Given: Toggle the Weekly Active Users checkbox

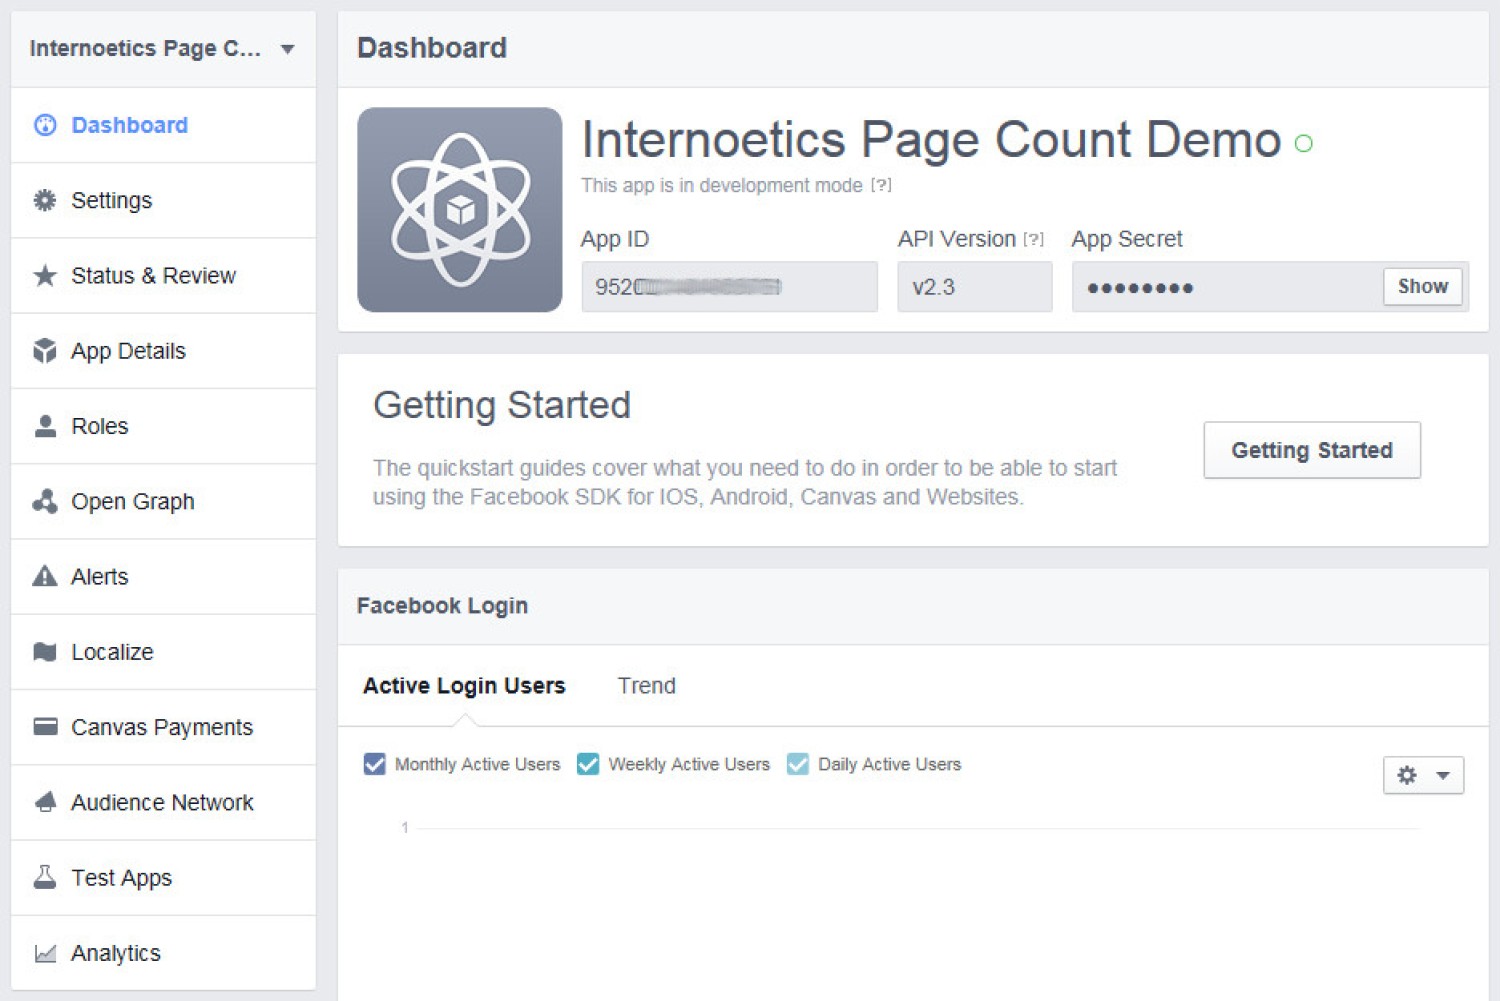Looking at the screenshot, I should coord(588,764).
